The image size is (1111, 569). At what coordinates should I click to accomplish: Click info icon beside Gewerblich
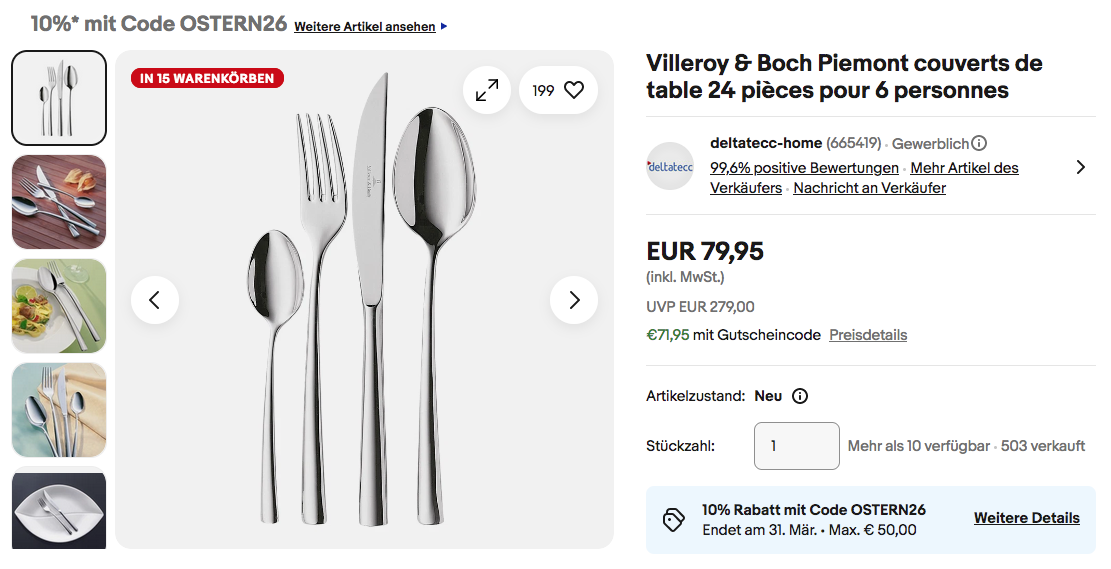(980, 143)
